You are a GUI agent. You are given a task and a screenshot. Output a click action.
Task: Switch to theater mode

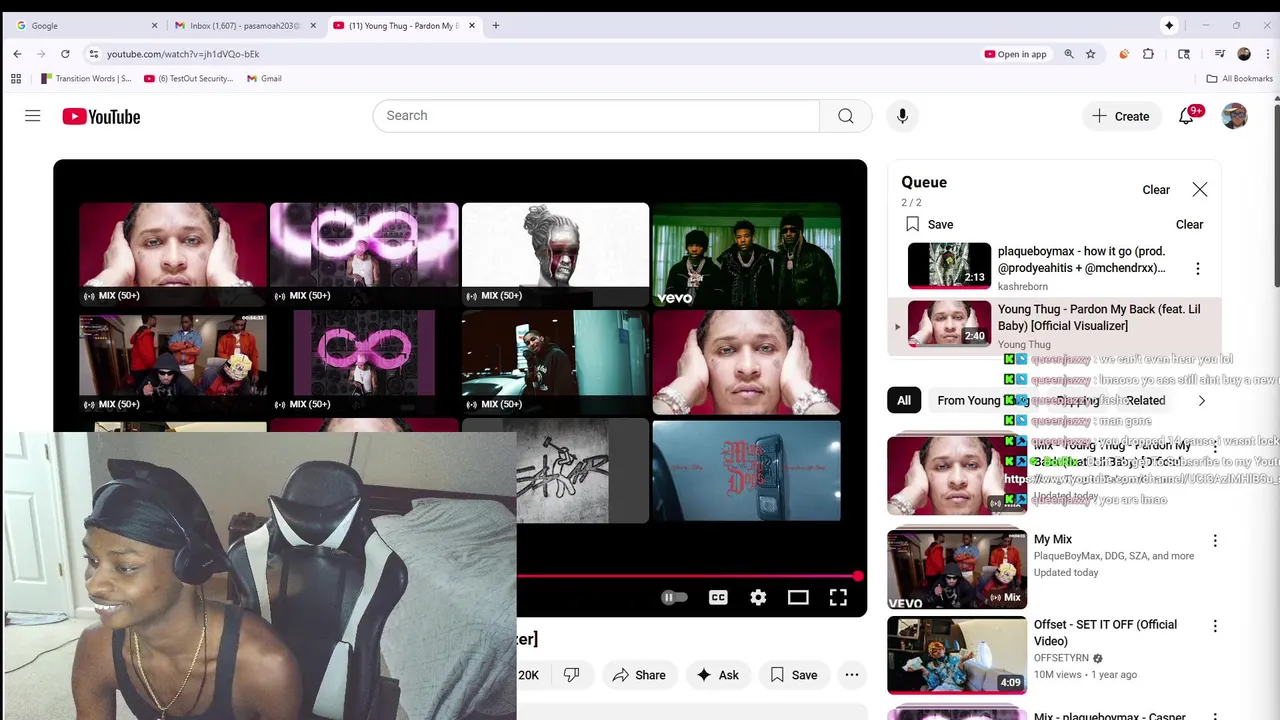click(798, 597)
